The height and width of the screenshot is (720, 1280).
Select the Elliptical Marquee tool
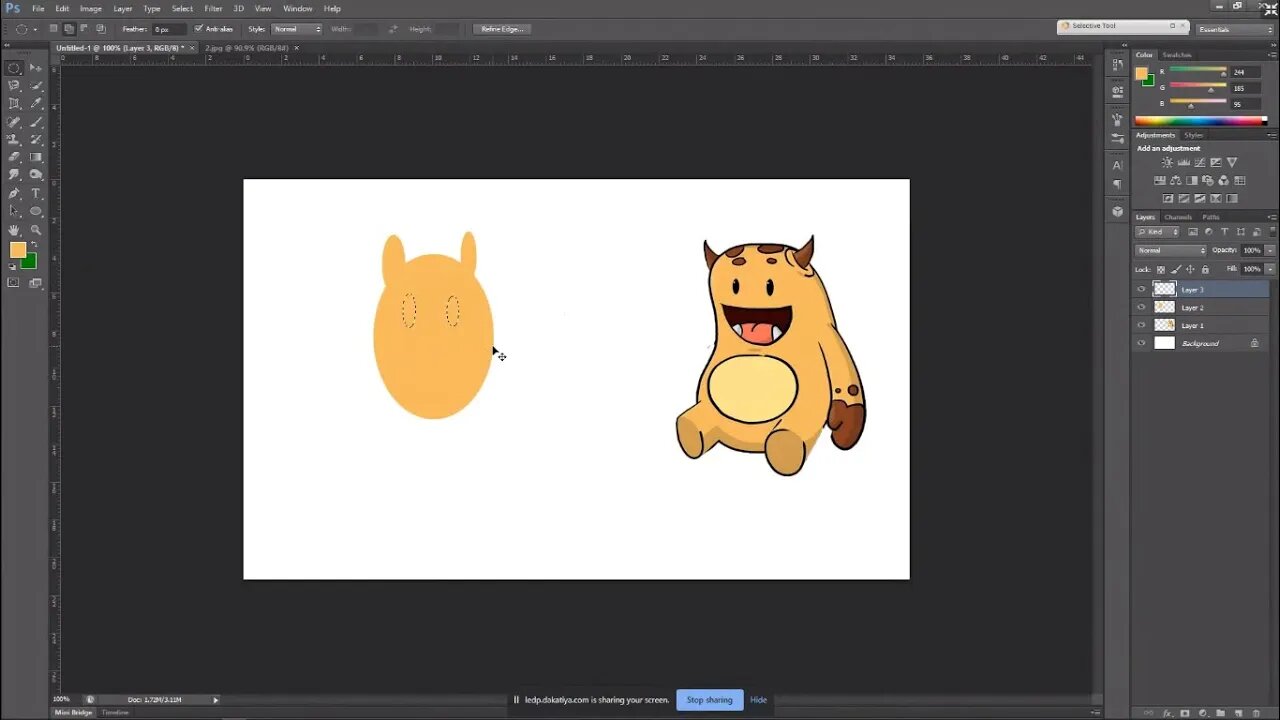coord(14,68)
